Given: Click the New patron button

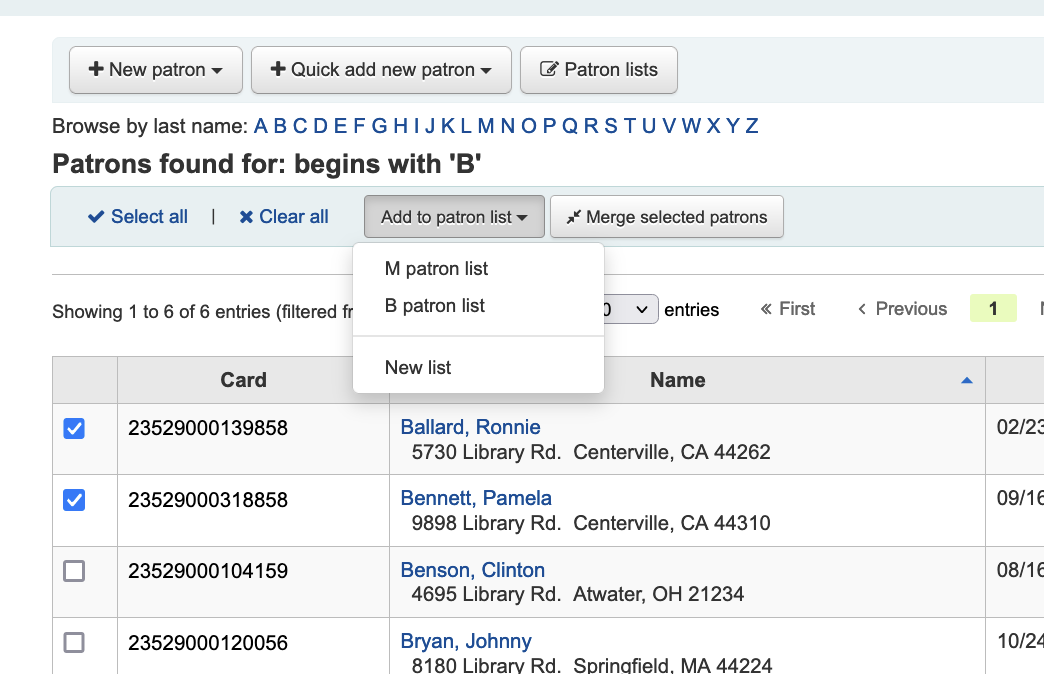Looking at the screenshot, I should 156,70.
